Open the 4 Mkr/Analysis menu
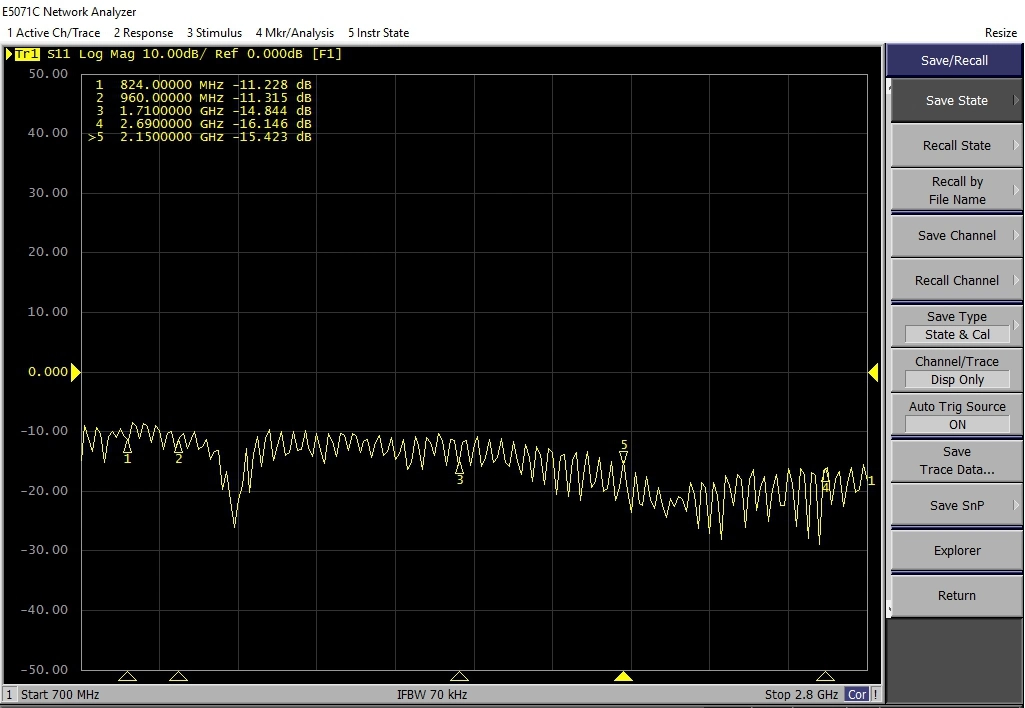The width and height of the screenshot is (1025, 708). click(295, 33)
